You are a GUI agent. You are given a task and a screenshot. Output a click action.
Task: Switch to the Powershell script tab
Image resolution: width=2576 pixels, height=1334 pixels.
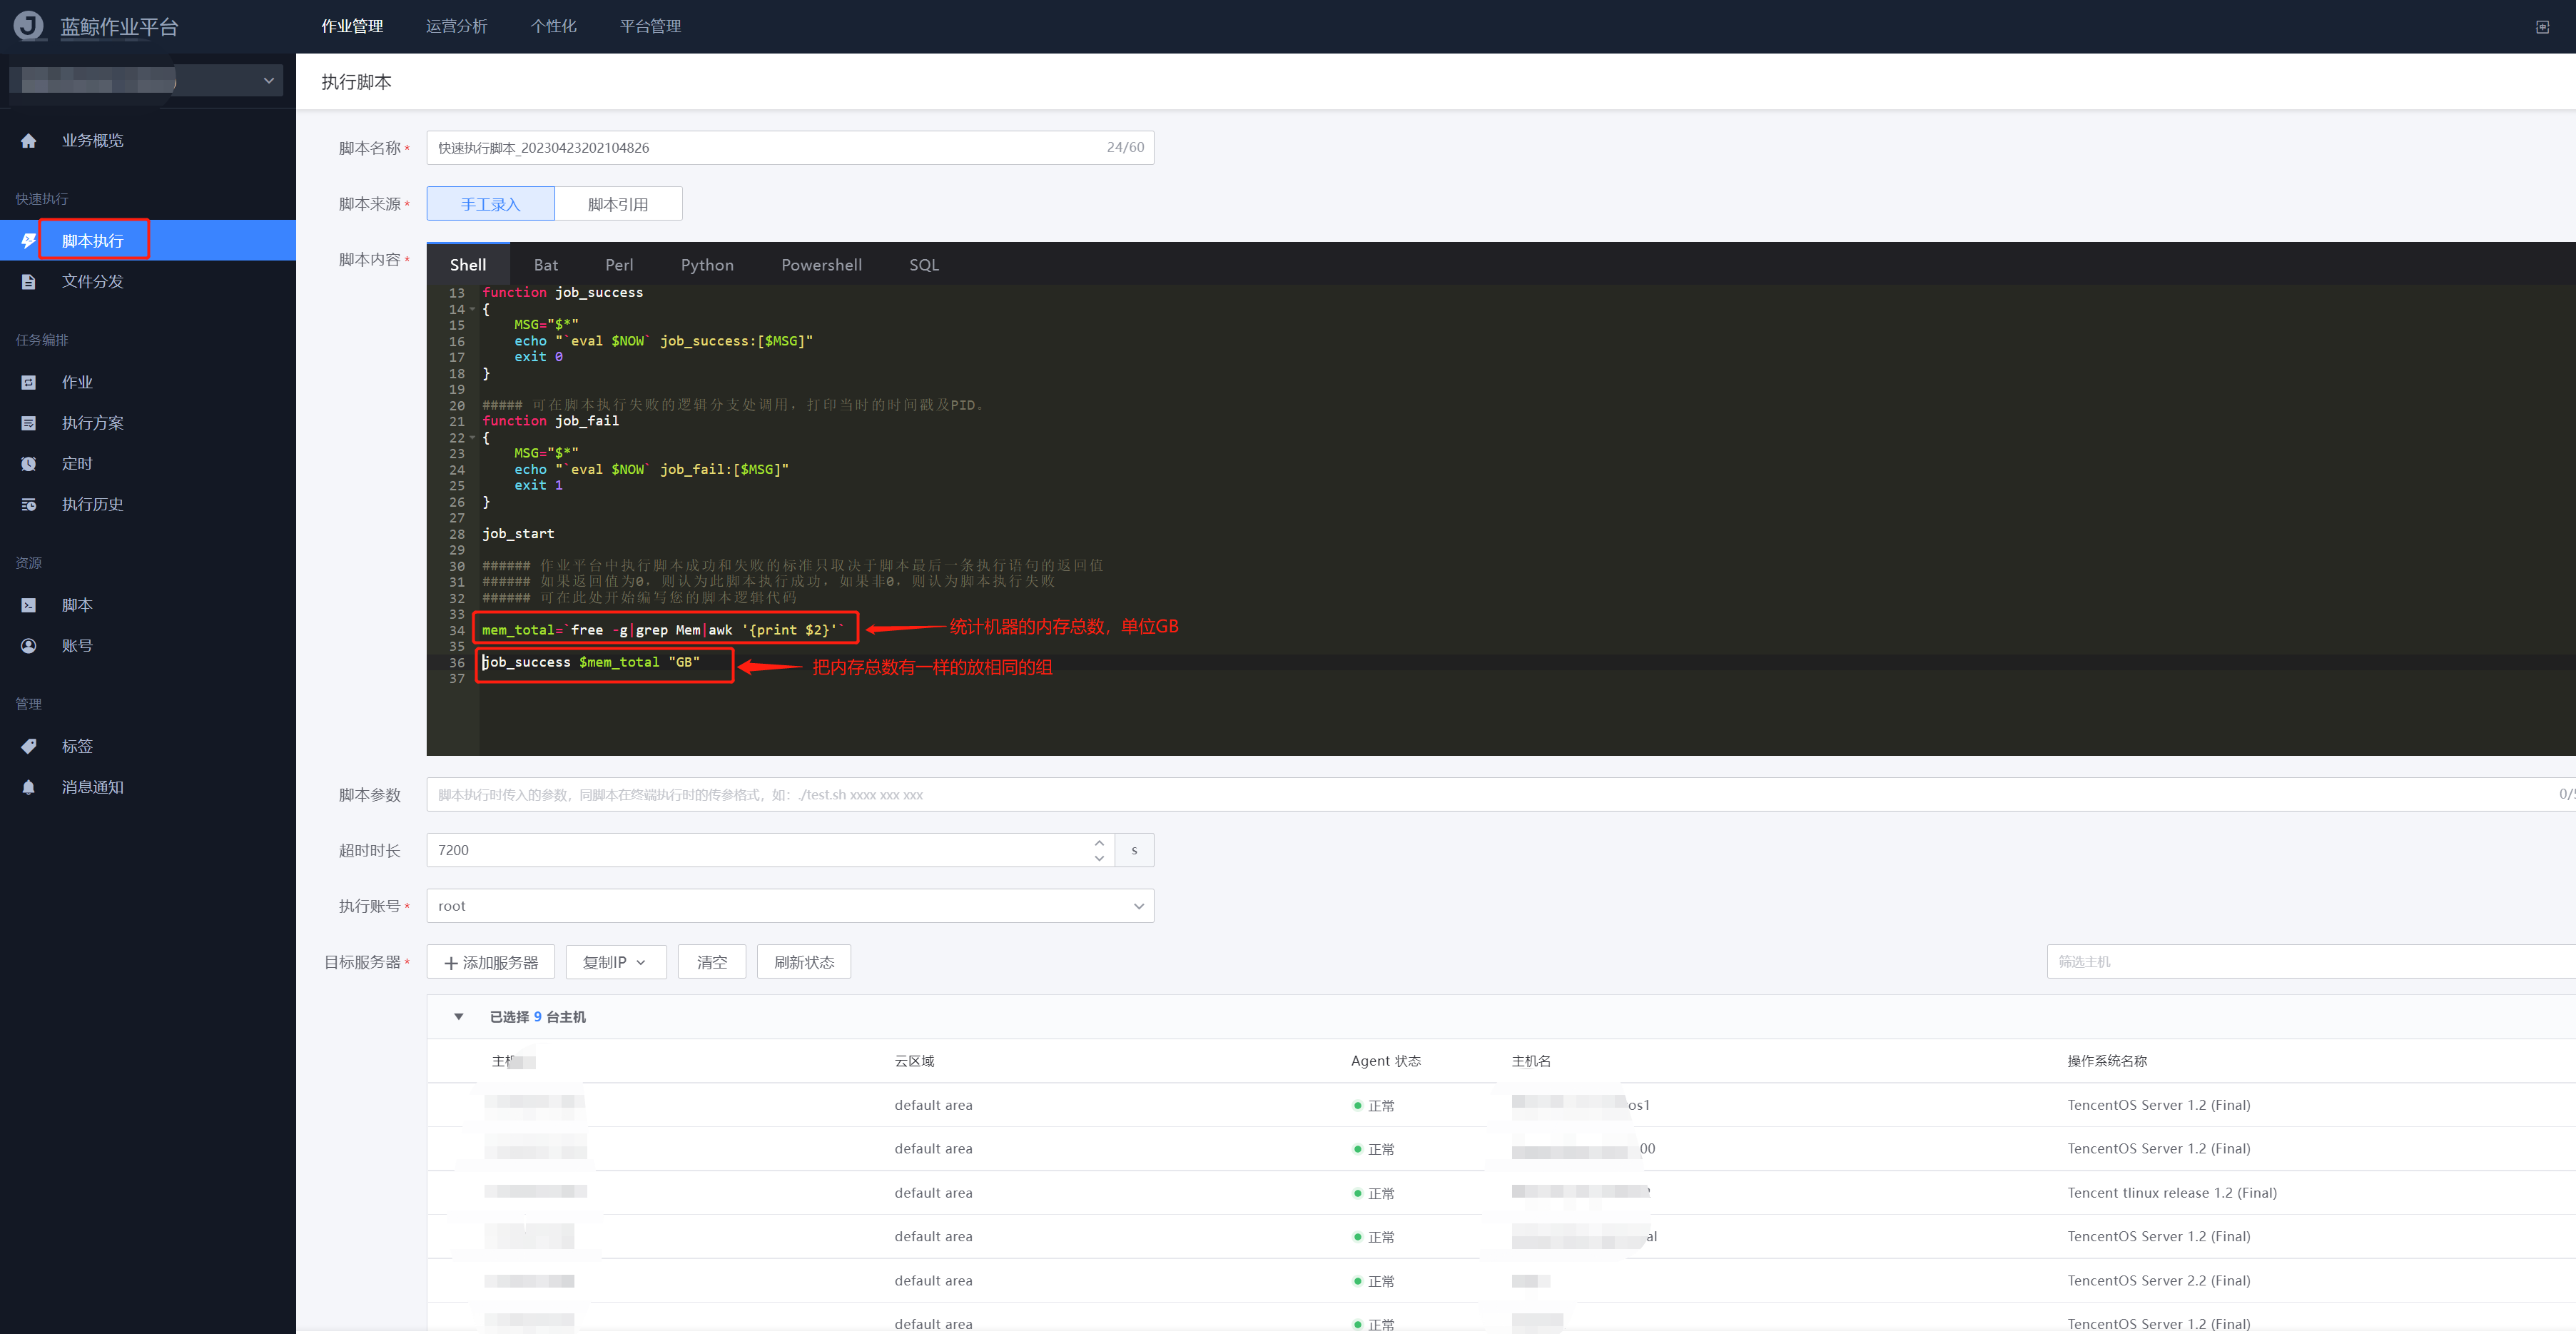click(x=821, y=265)
